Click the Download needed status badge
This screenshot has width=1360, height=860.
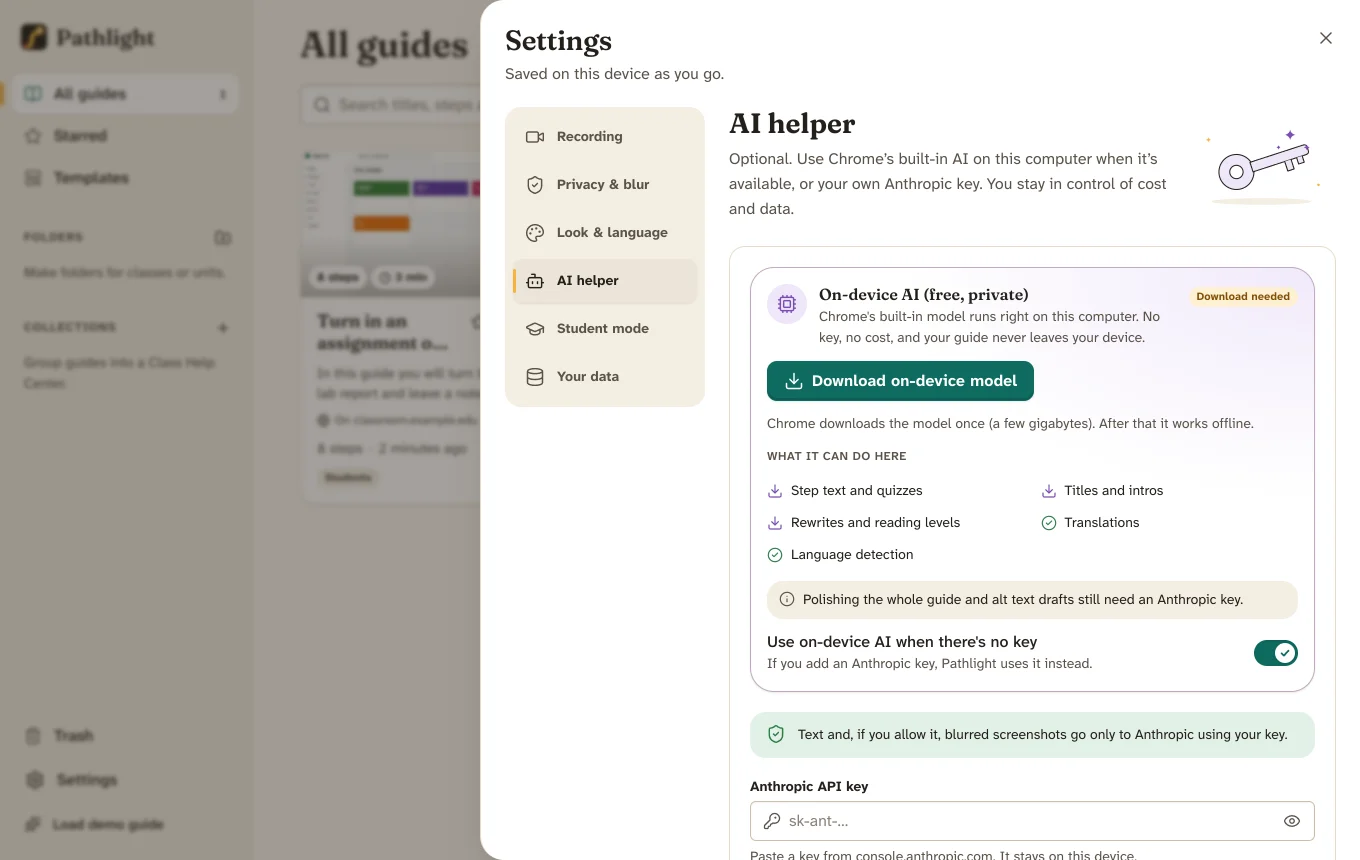point(1243,296)
